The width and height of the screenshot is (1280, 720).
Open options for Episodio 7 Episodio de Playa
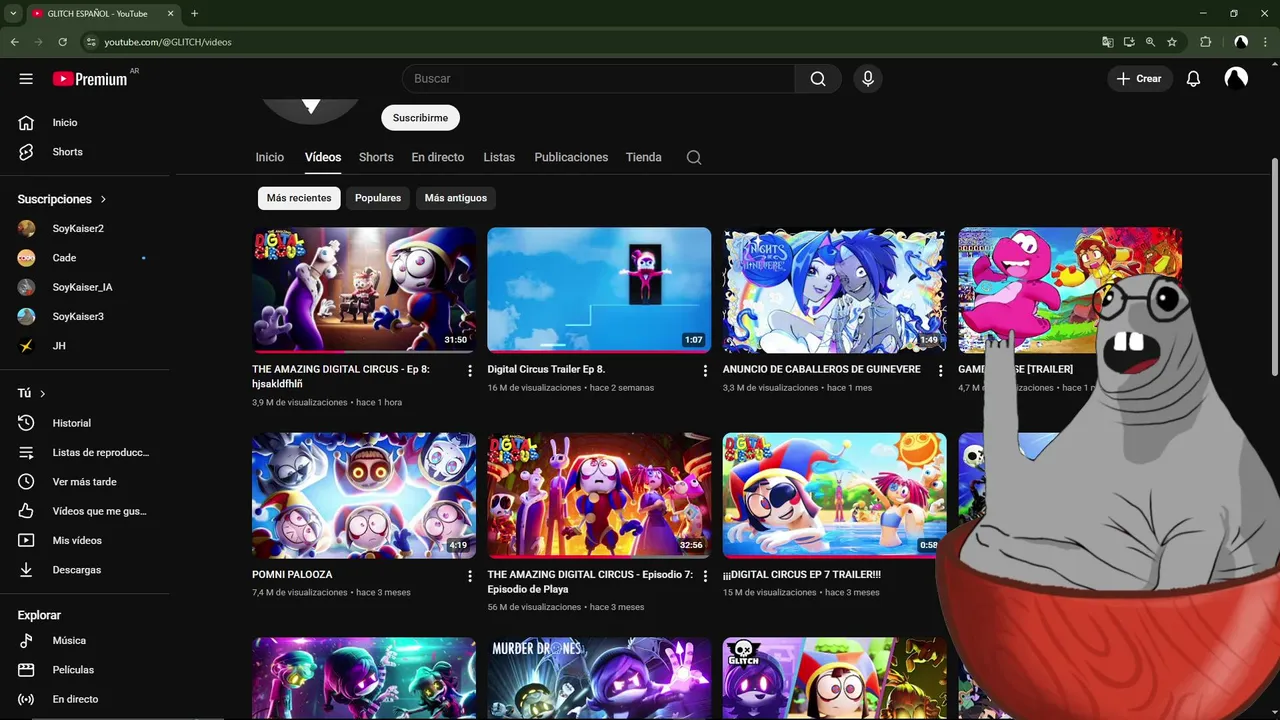[705, 576]
